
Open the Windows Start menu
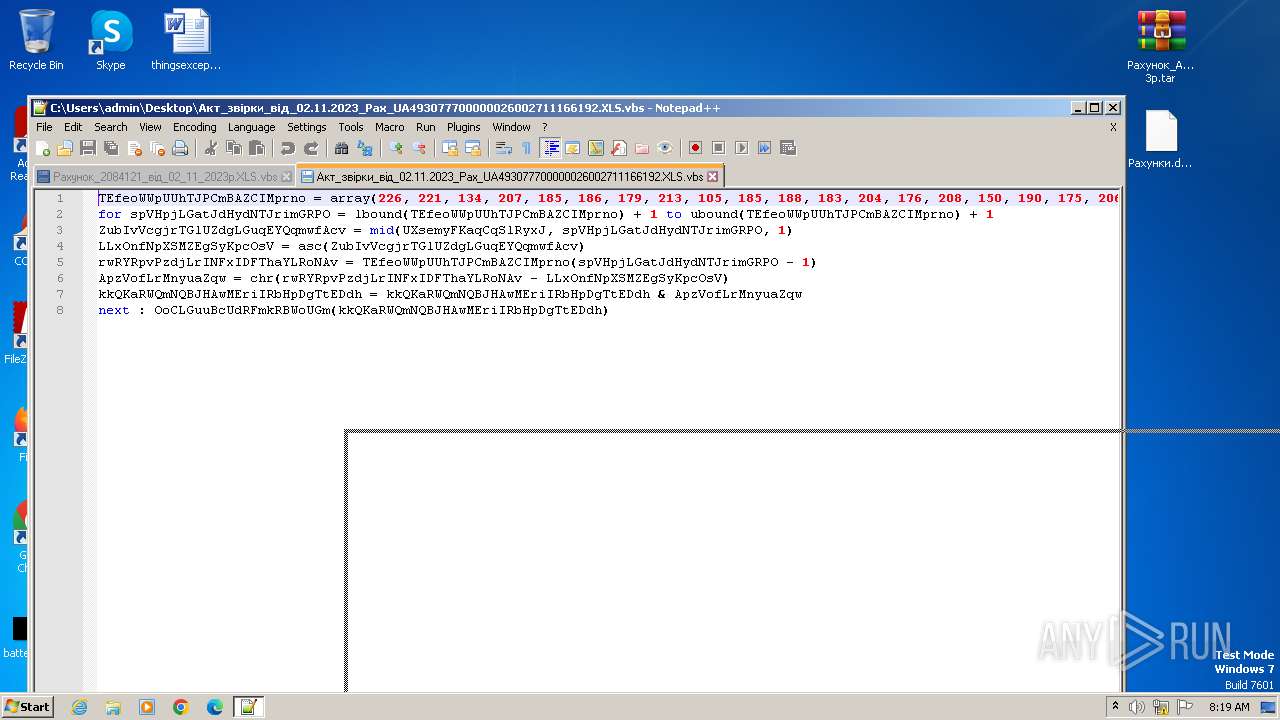pyautogui.click(x=27, y=707)
